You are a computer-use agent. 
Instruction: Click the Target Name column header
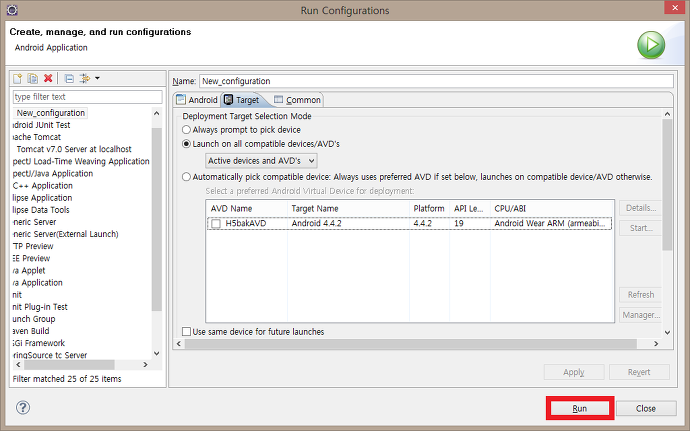(348, 209)
